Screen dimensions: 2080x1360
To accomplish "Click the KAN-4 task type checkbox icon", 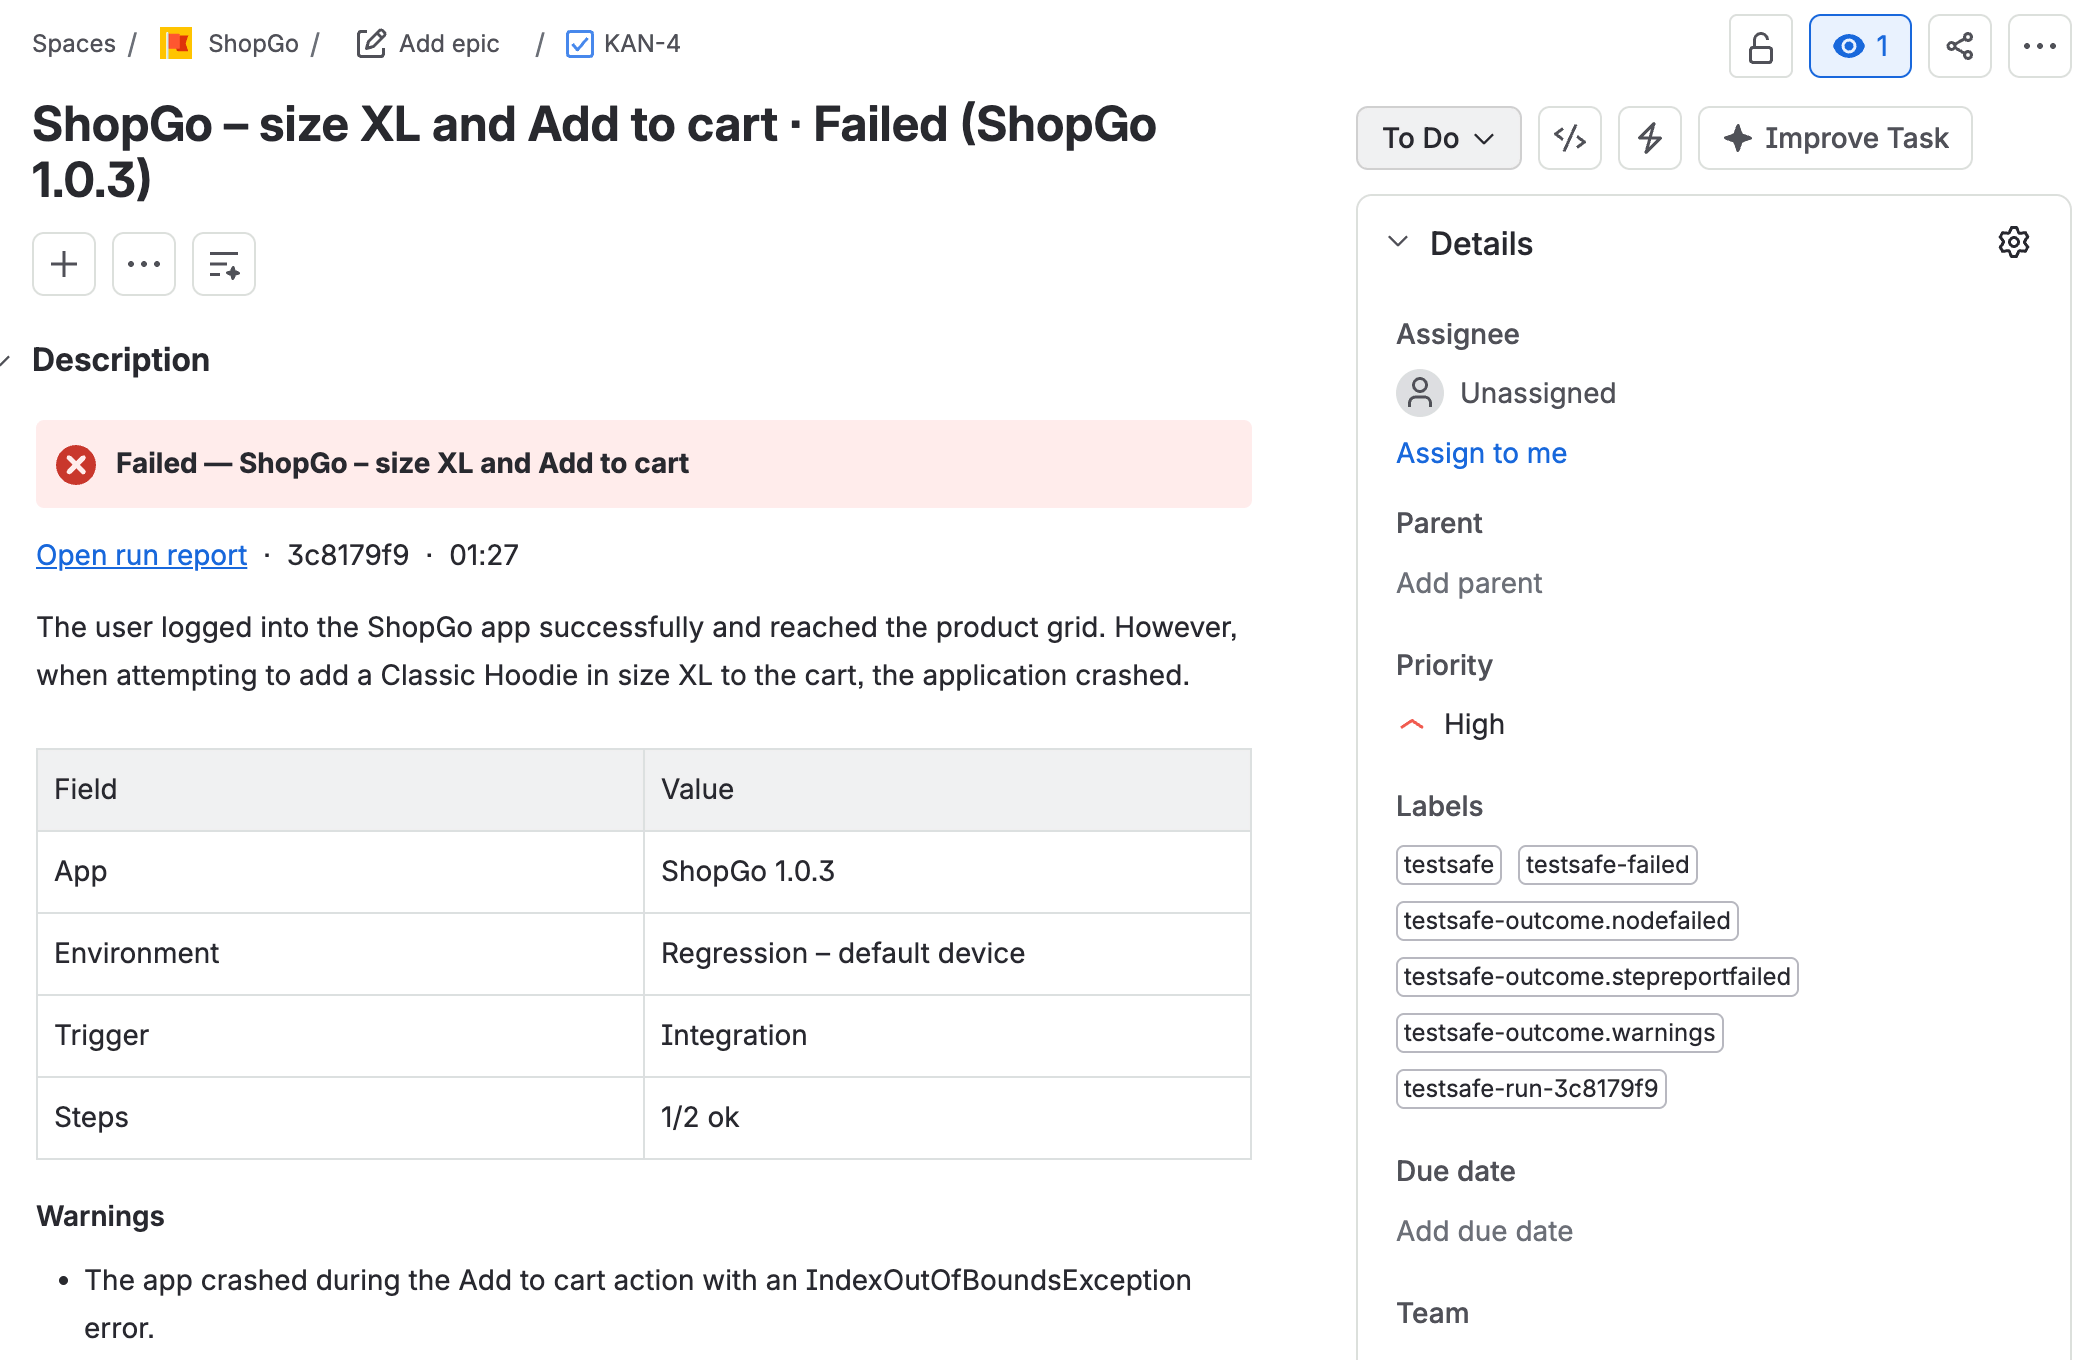I will [580, 44].
